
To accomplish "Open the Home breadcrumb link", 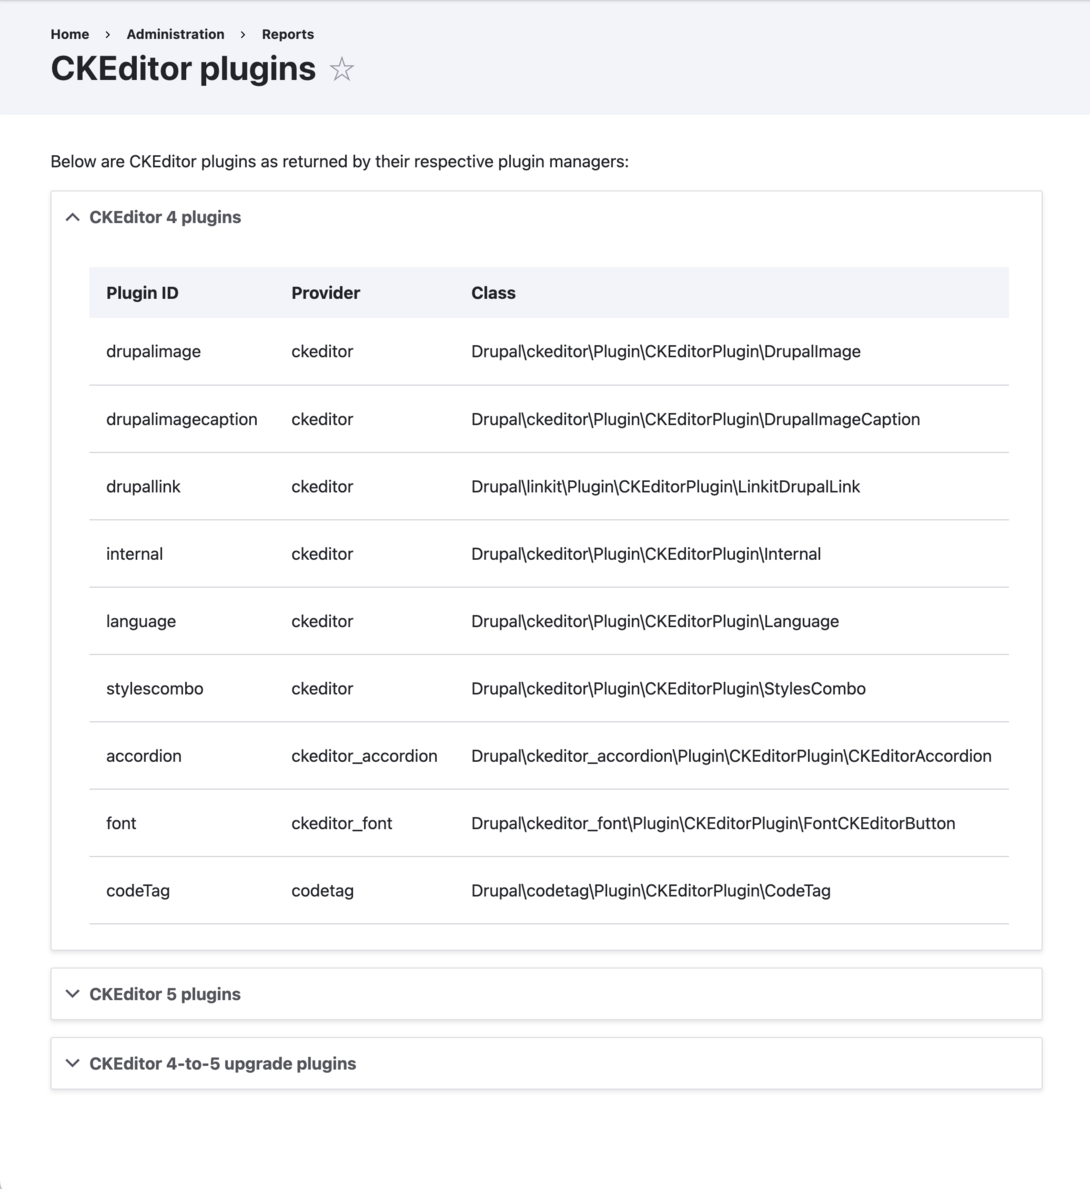I will pyautogui.click(x=69, y=34).
